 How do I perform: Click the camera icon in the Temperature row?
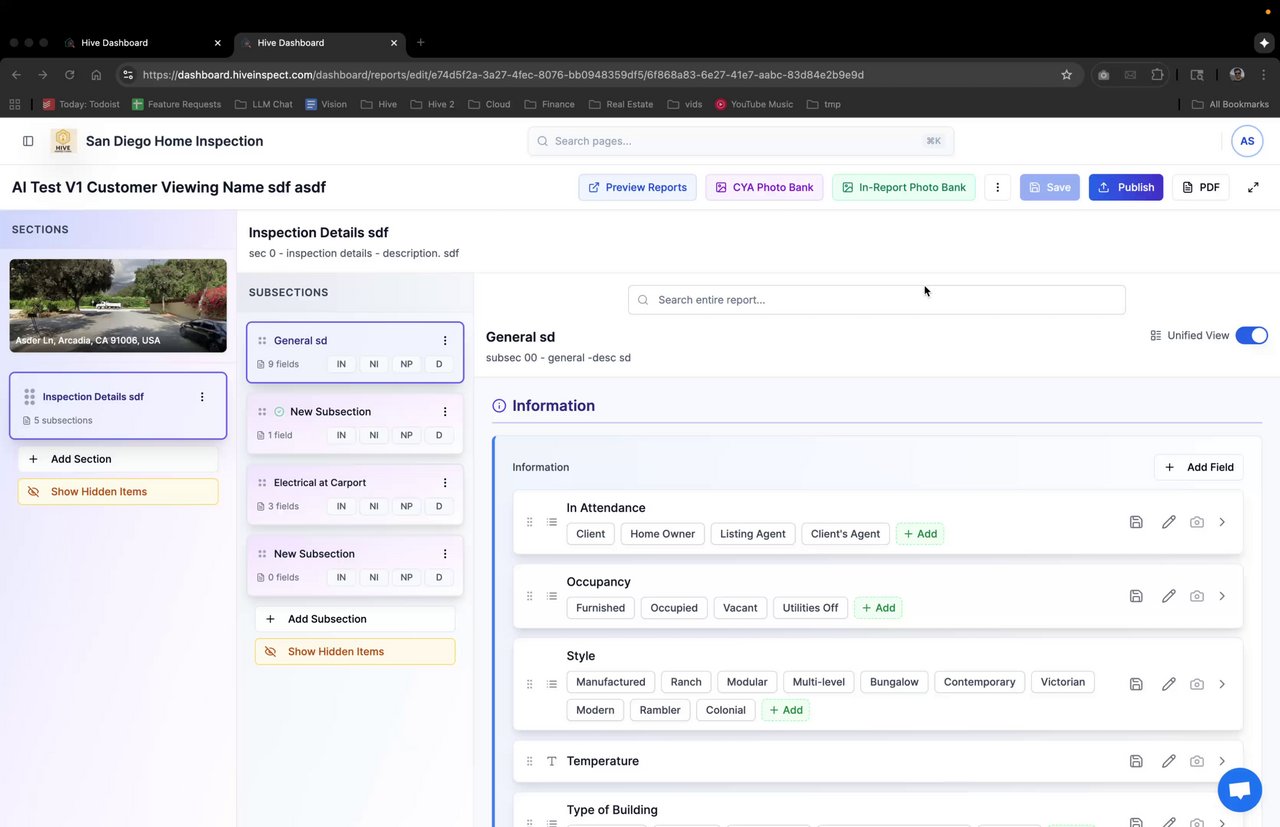point(1197,761)
